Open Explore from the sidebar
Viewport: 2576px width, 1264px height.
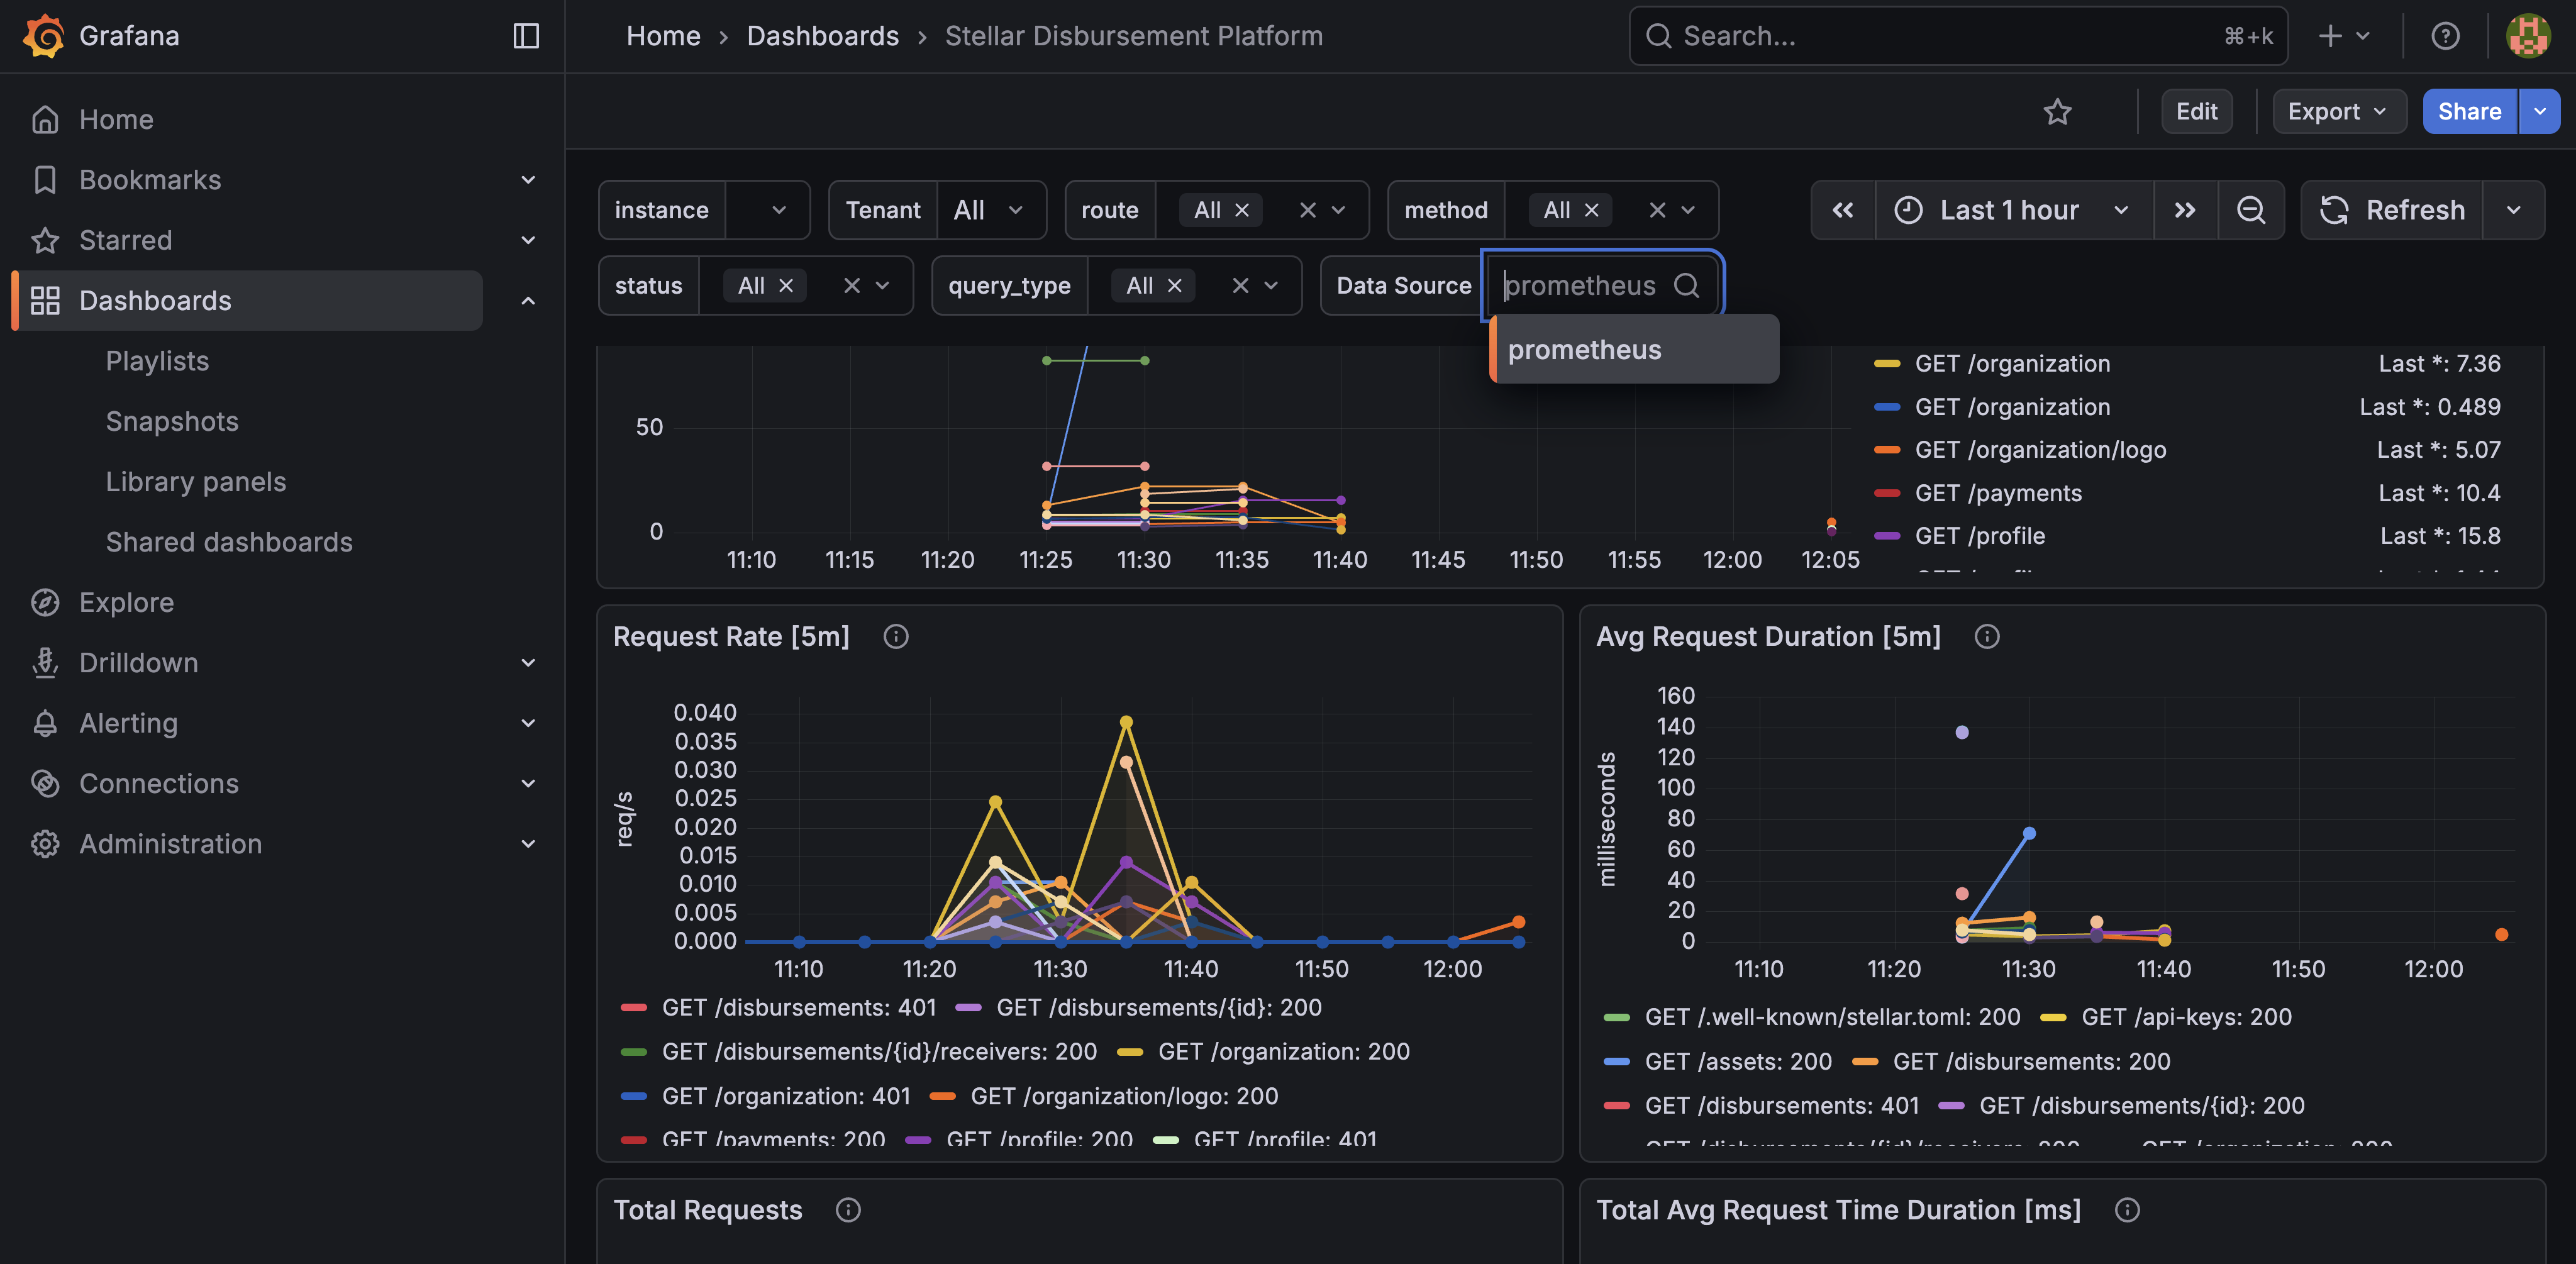(126, 602)
